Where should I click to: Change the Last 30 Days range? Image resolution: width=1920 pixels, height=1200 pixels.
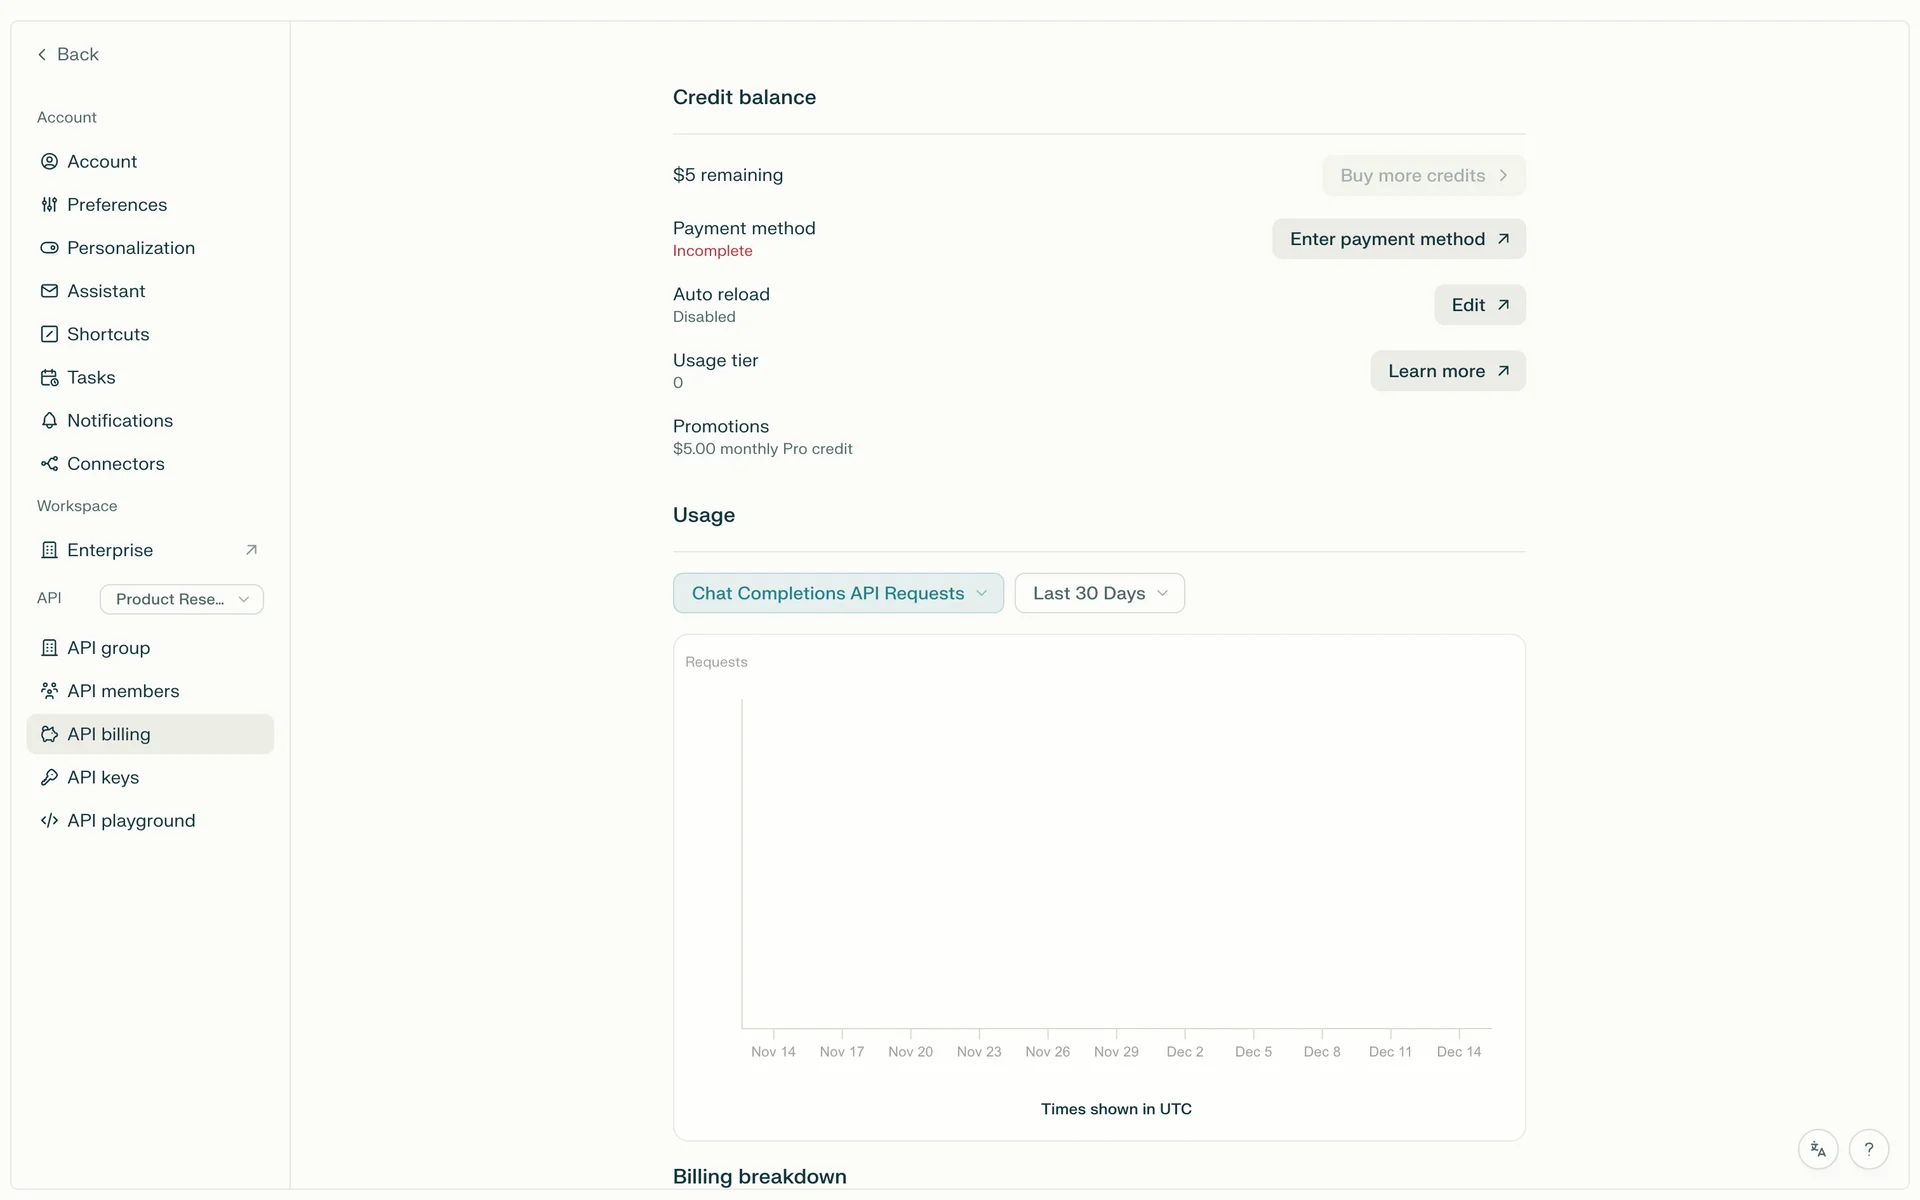coord(1099,593)
